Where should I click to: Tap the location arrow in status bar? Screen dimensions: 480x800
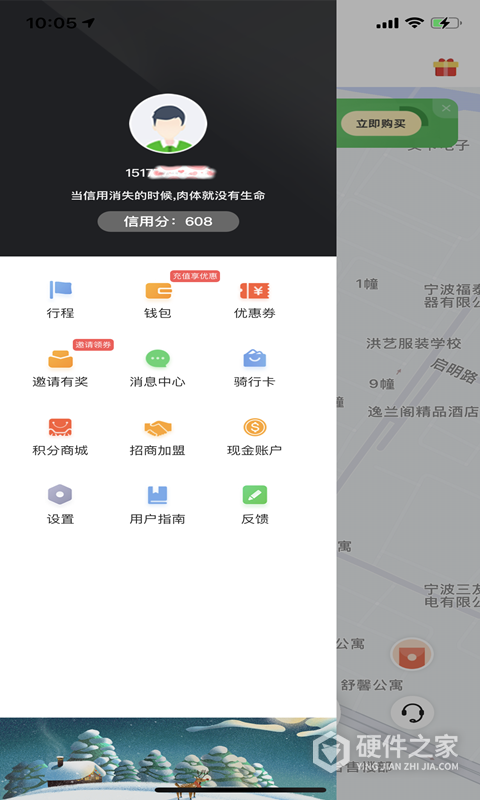(x=88, y=22)
